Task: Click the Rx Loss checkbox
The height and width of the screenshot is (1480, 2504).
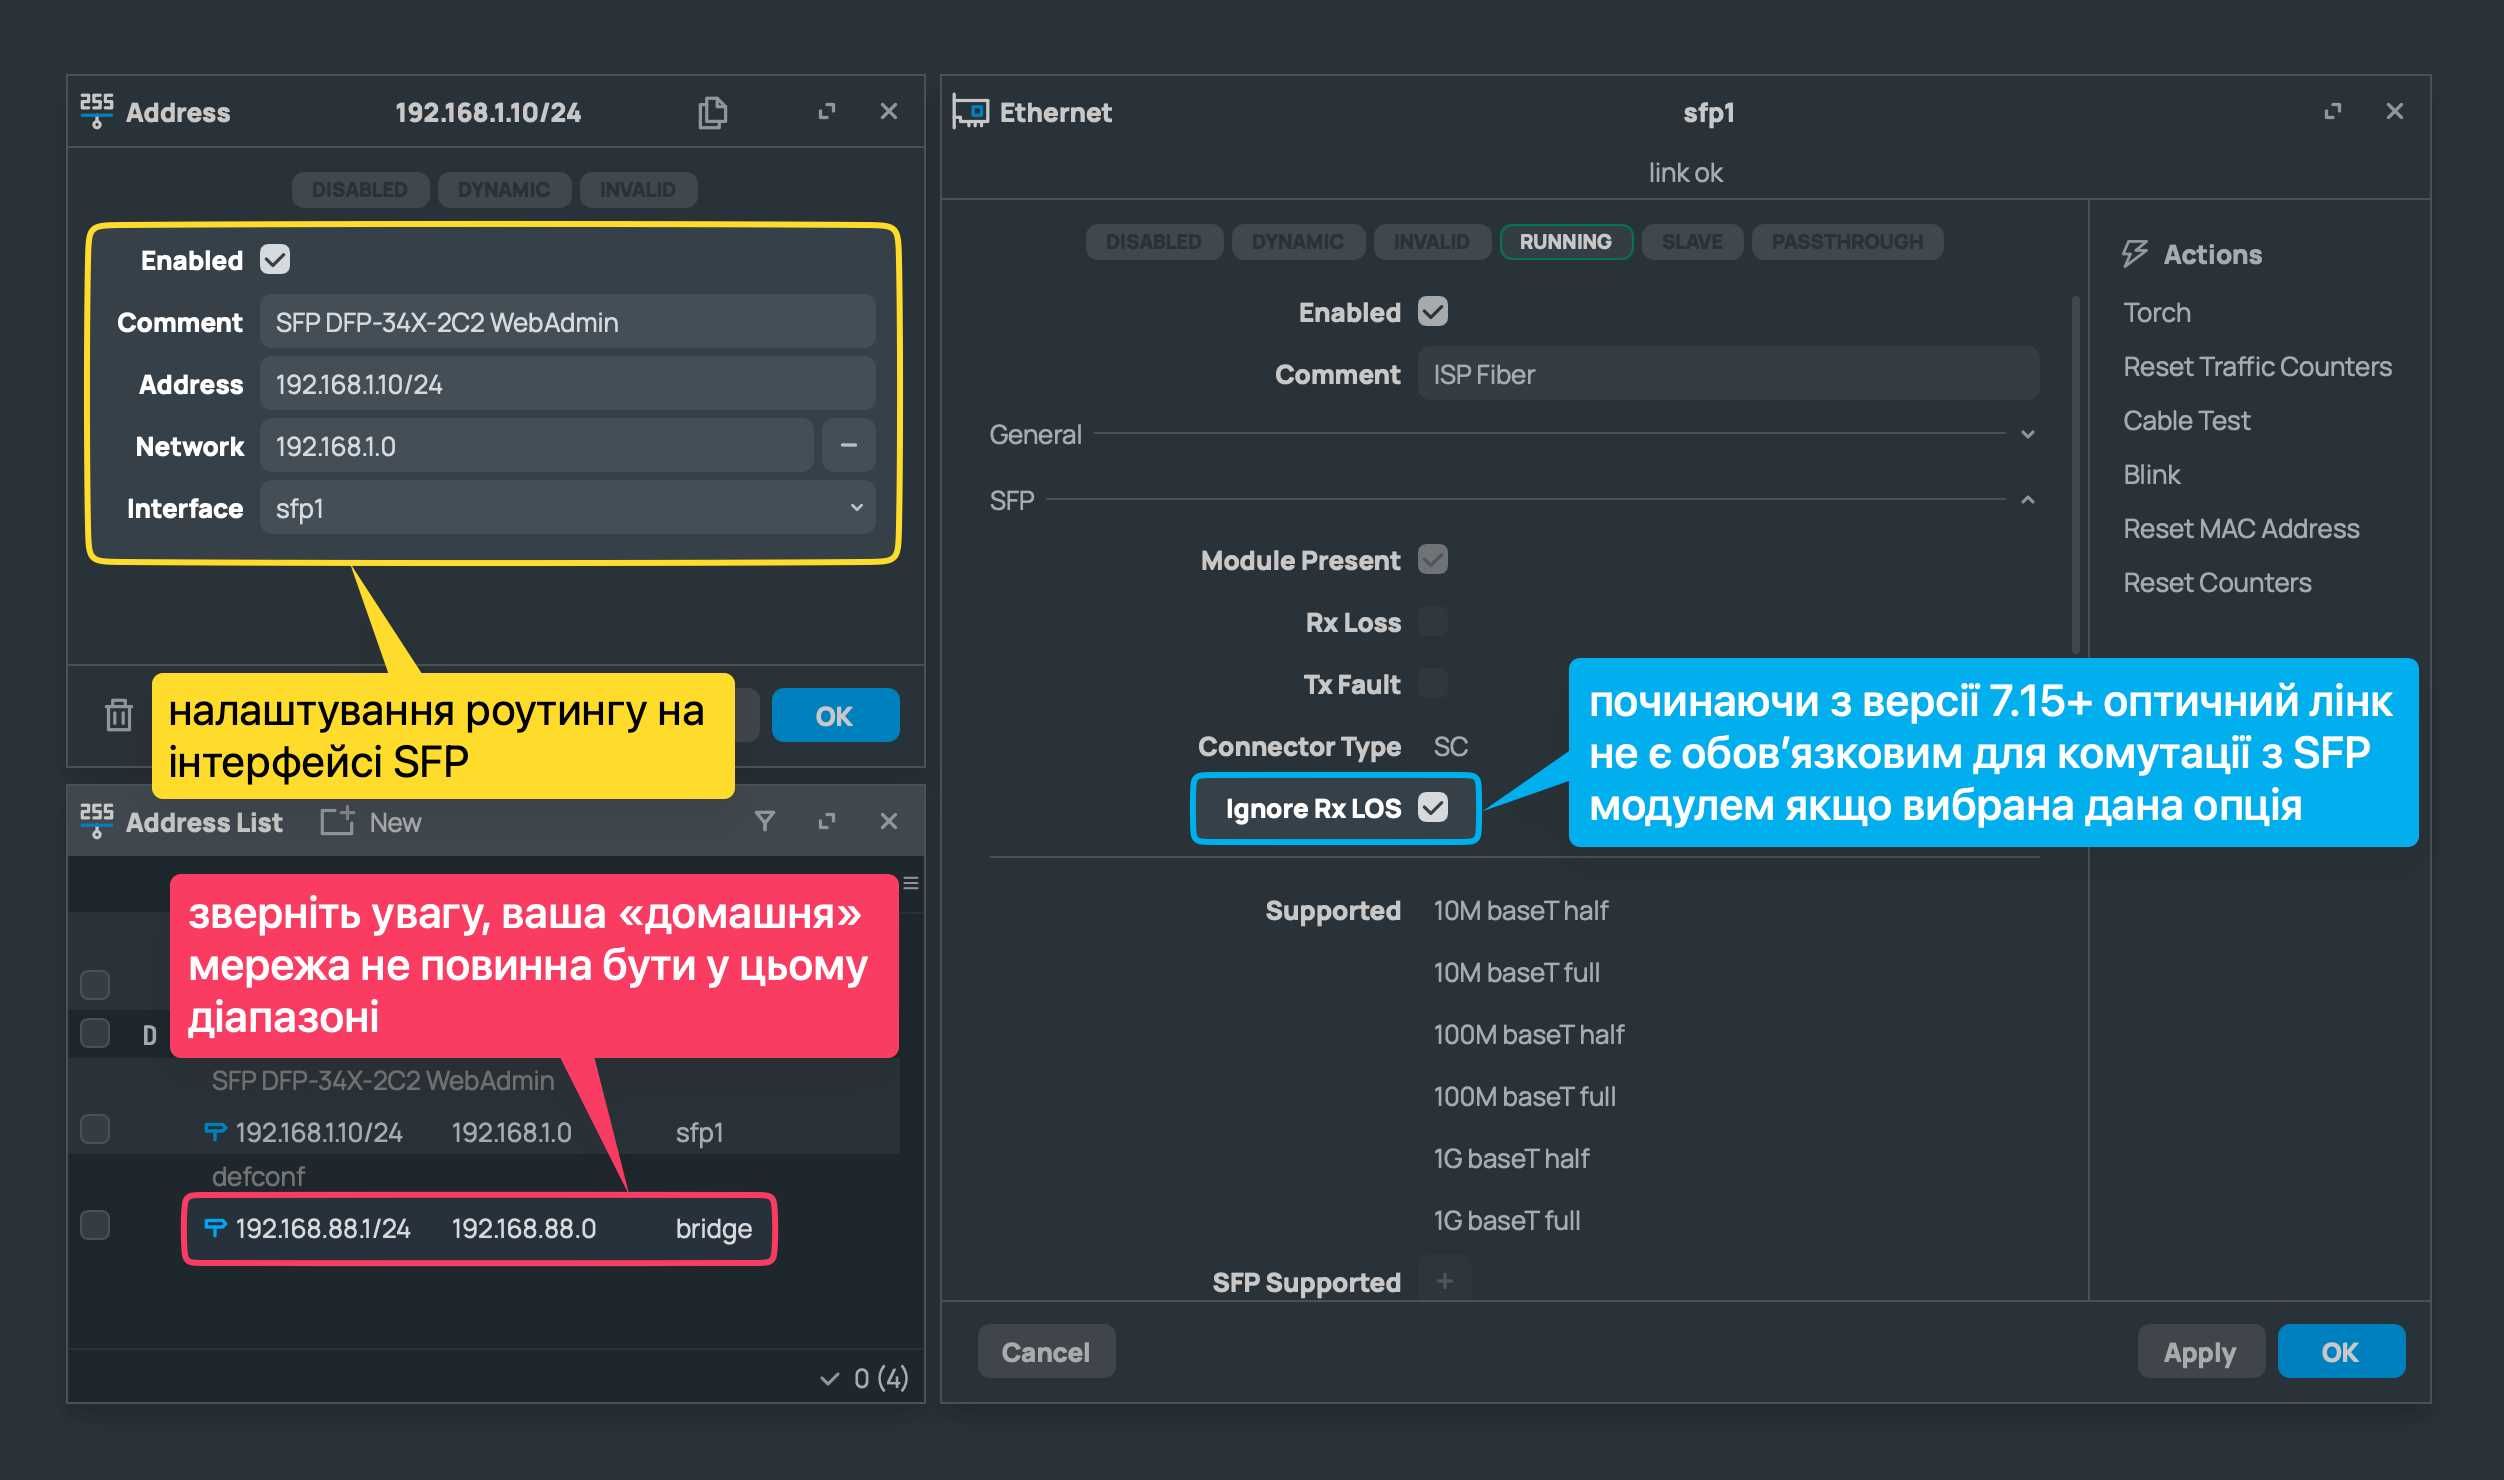Action: [1433, 621]
